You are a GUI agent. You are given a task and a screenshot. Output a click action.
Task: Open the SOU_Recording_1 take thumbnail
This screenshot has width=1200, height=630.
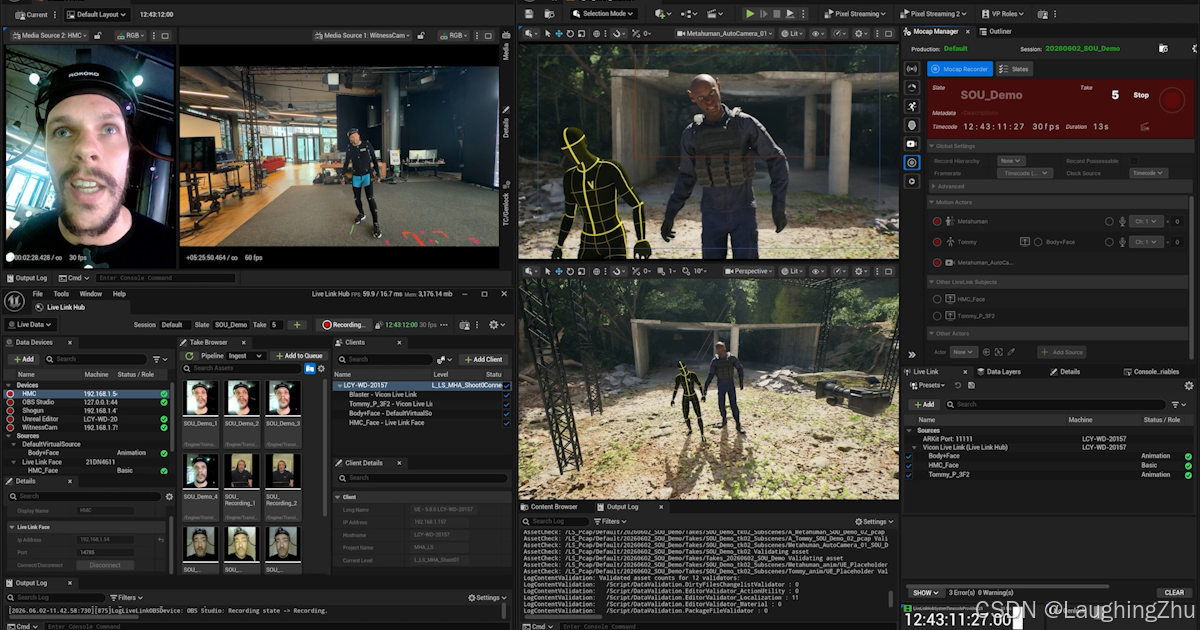point(241,471)
